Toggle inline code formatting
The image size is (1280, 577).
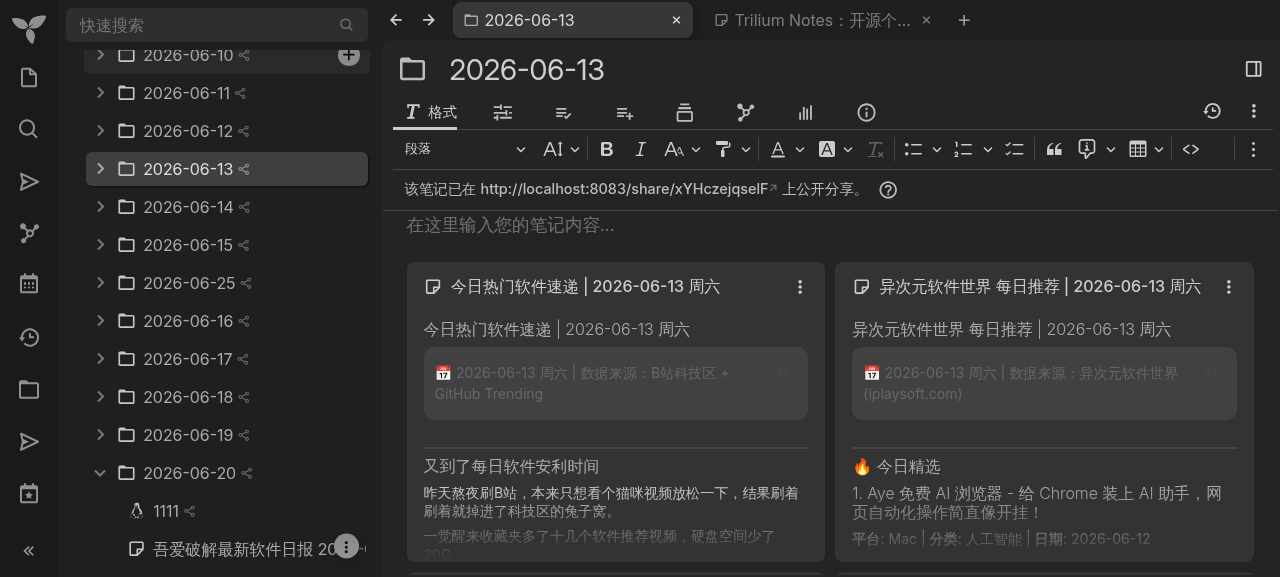1190,149
